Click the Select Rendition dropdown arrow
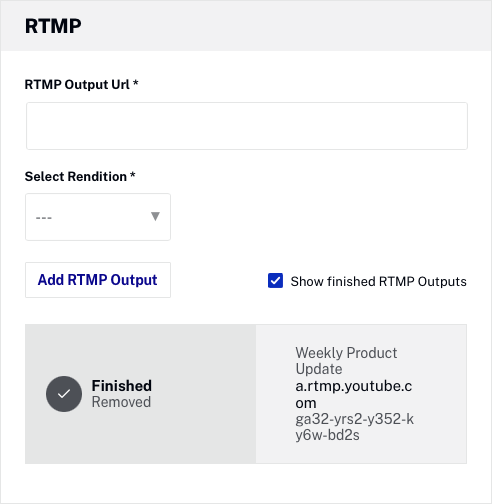Viewport: 492px width, 504px height. tap(155, 216)
